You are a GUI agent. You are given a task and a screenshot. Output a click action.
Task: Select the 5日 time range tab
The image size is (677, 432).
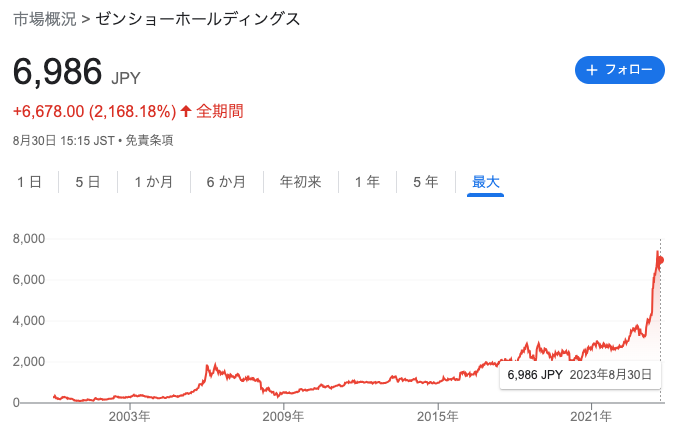click(88, 182)
